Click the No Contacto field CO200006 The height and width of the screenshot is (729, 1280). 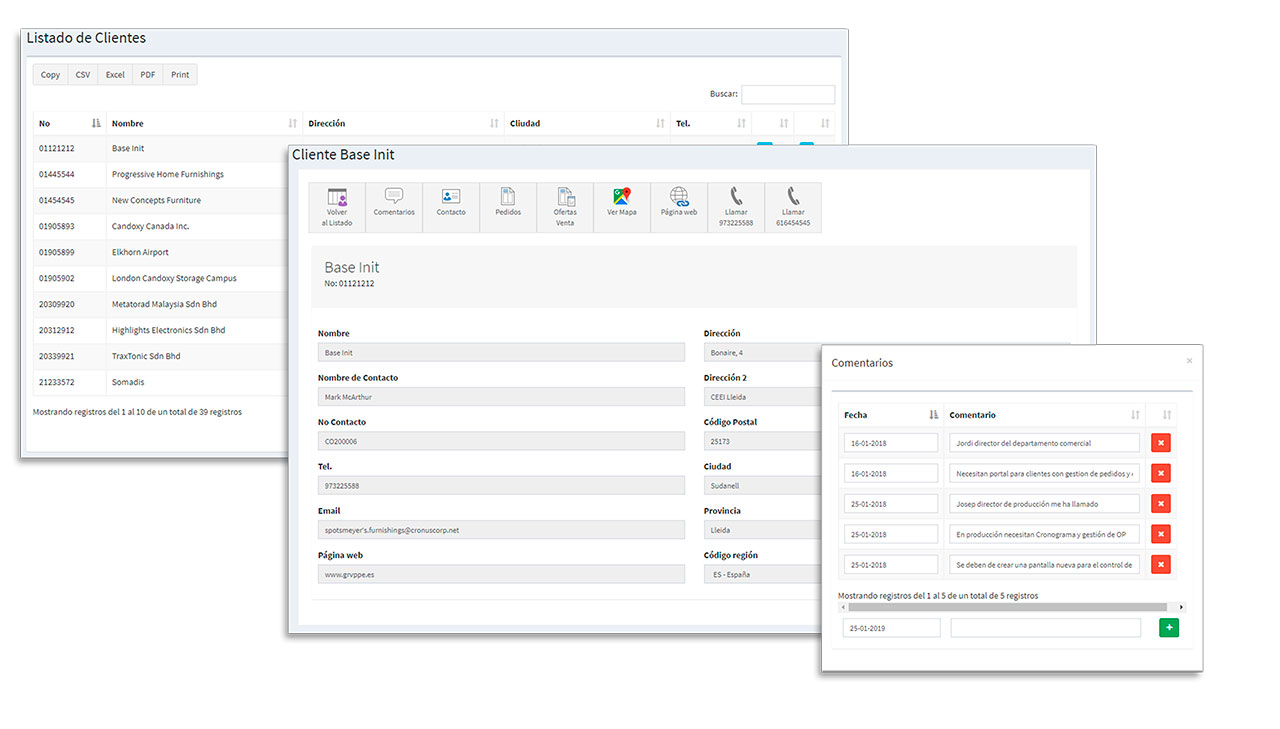coord(501,441)
